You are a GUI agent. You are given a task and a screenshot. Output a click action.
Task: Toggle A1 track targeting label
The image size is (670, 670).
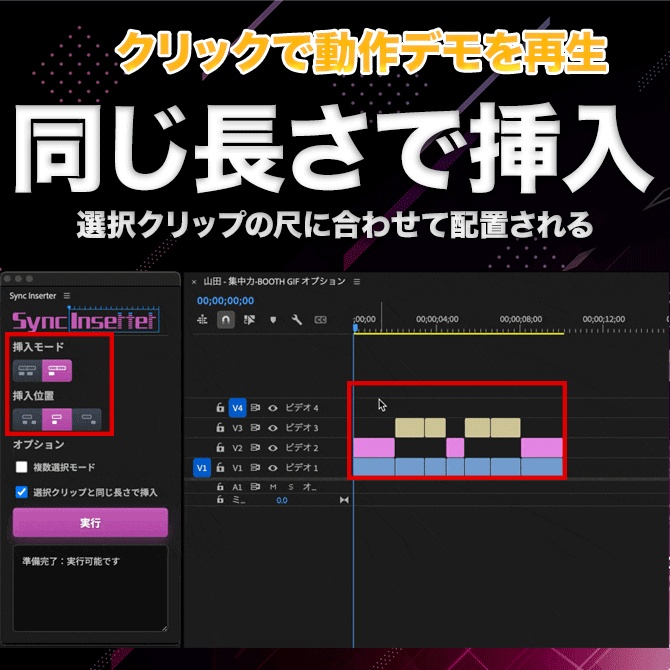pyautogui.click(x=237, y=487)
